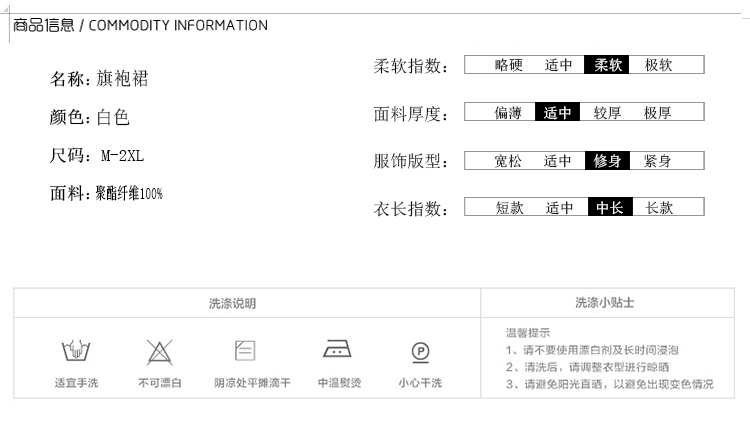Click the size value M-2XL
The height and width of the screenshot is (432, 750).
click(122, 155)
